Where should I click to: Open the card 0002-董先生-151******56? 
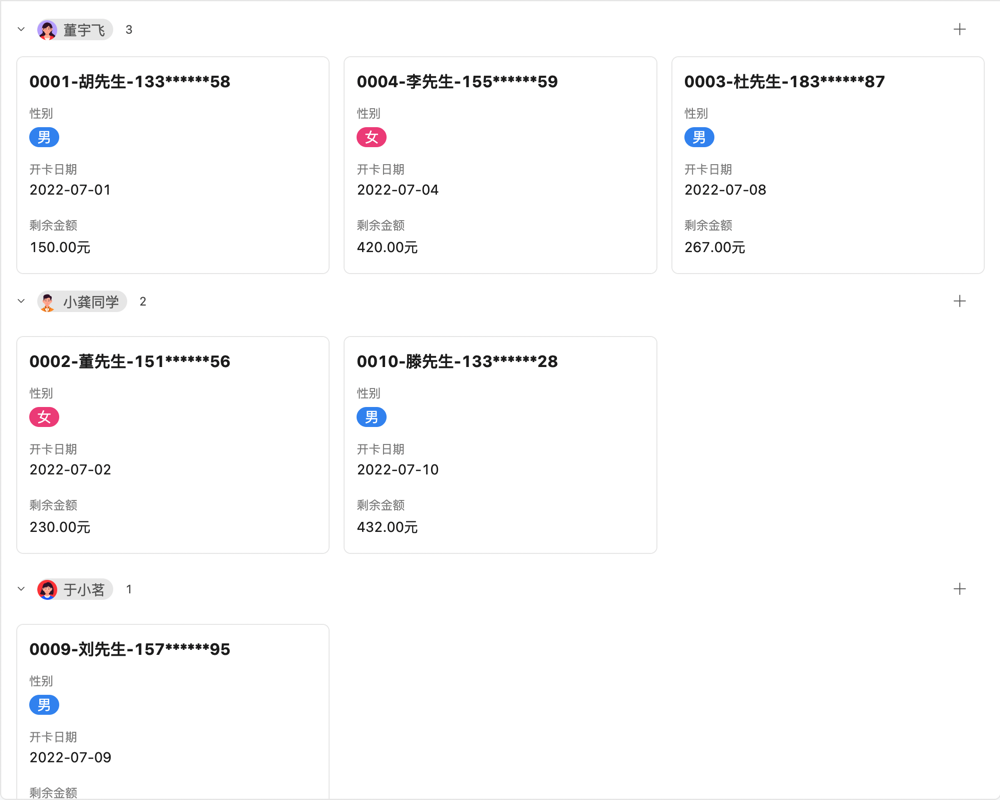coord(172,445)
